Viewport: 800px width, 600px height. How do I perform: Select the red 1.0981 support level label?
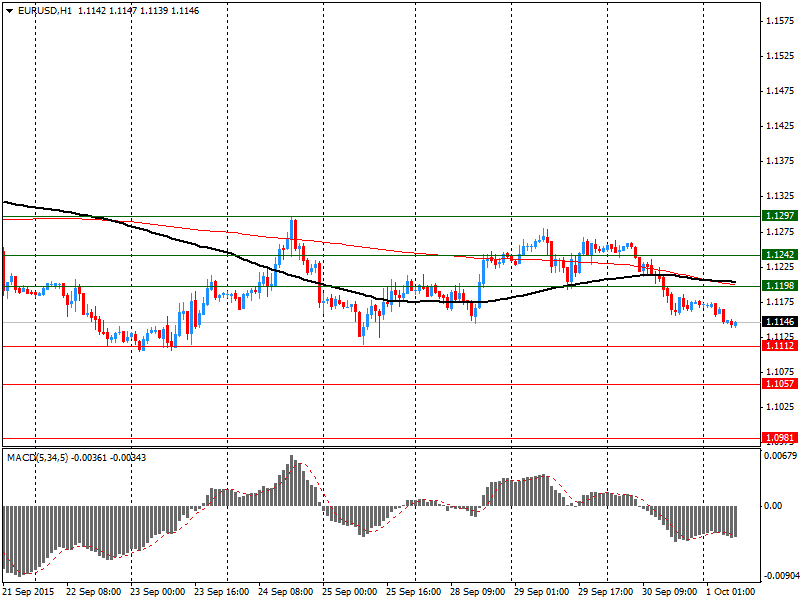coord(780,438)
